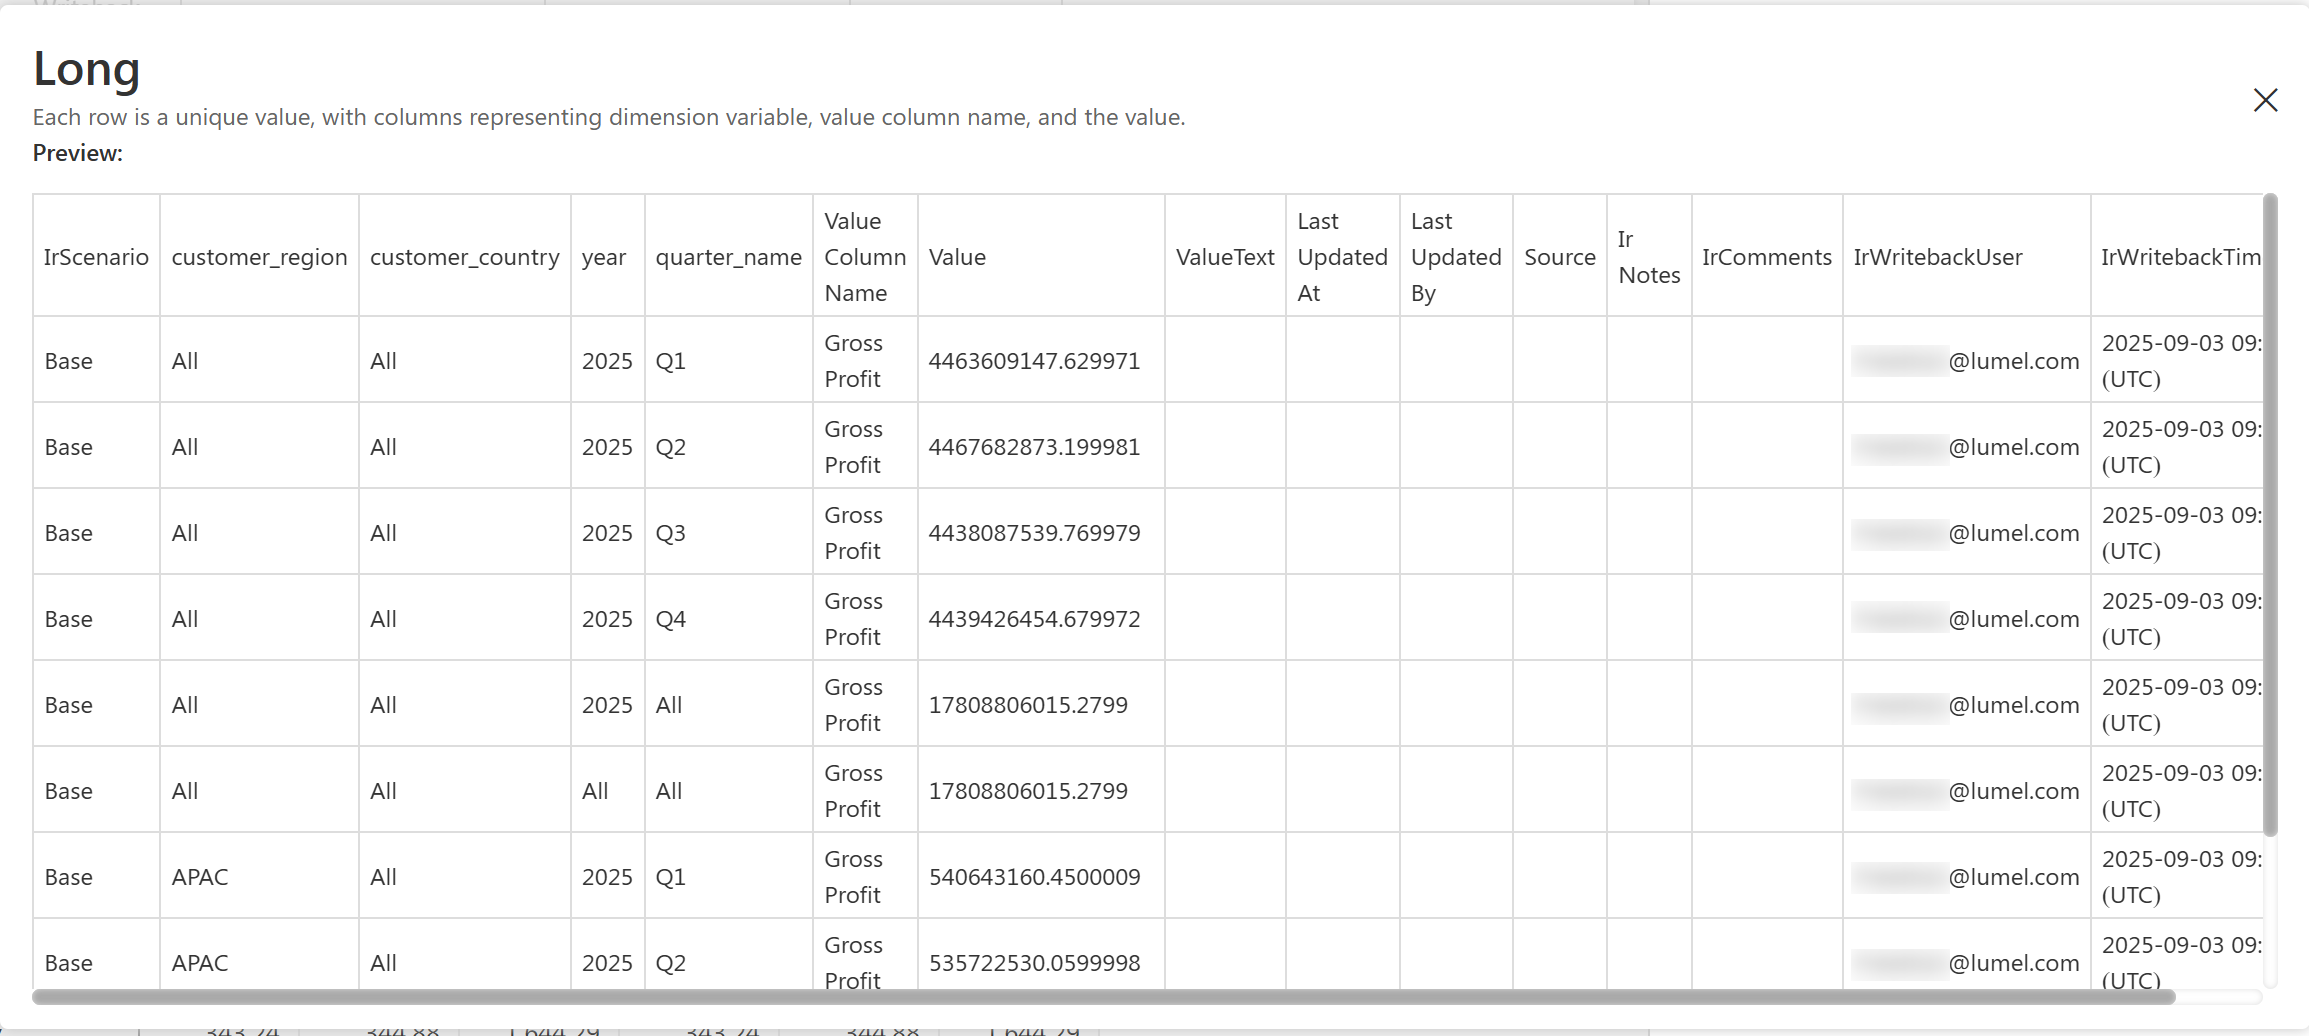2309x1036 pixels.
Task: Click the Last Updated By header
Action: (1455, 257)
